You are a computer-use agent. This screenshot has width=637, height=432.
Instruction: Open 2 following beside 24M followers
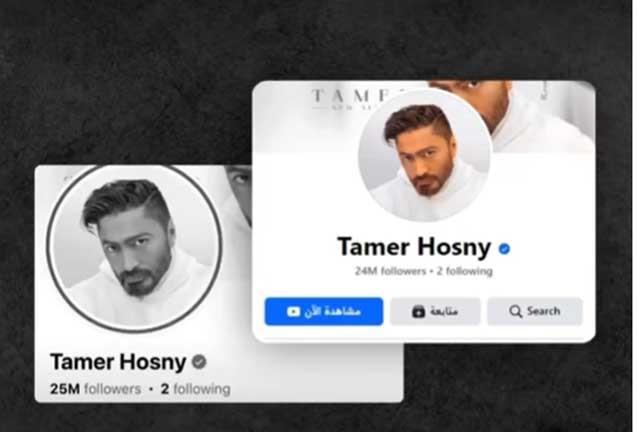click(464, 271)
